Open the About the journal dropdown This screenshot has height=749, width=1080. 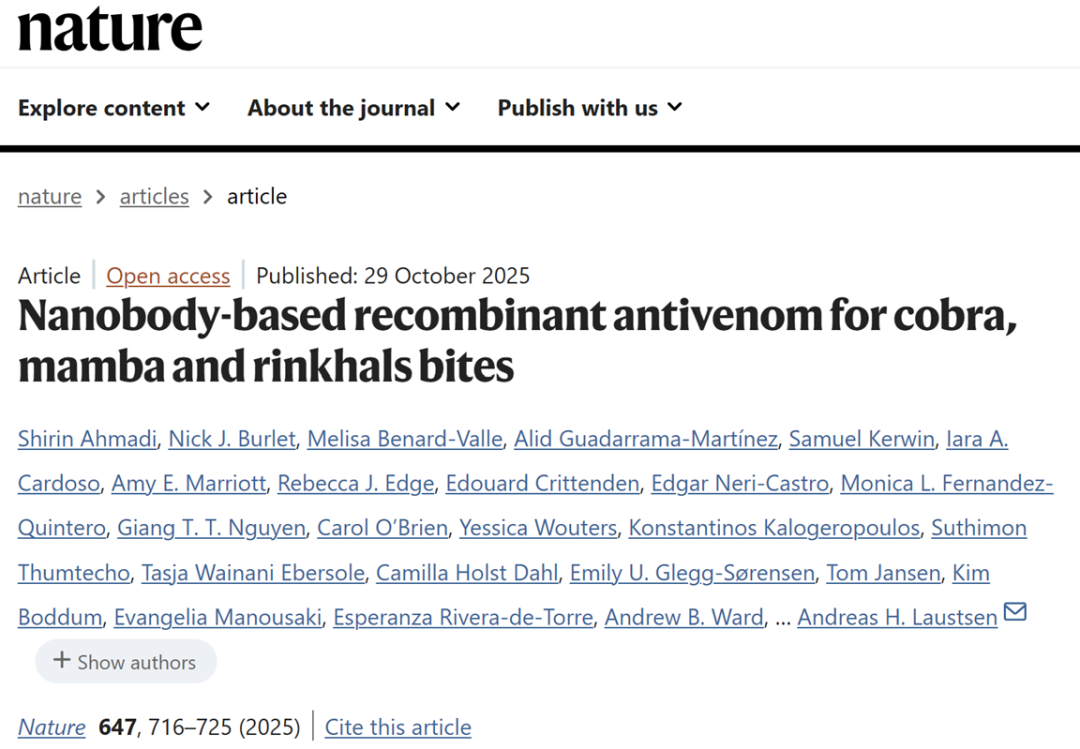(353, 108)
